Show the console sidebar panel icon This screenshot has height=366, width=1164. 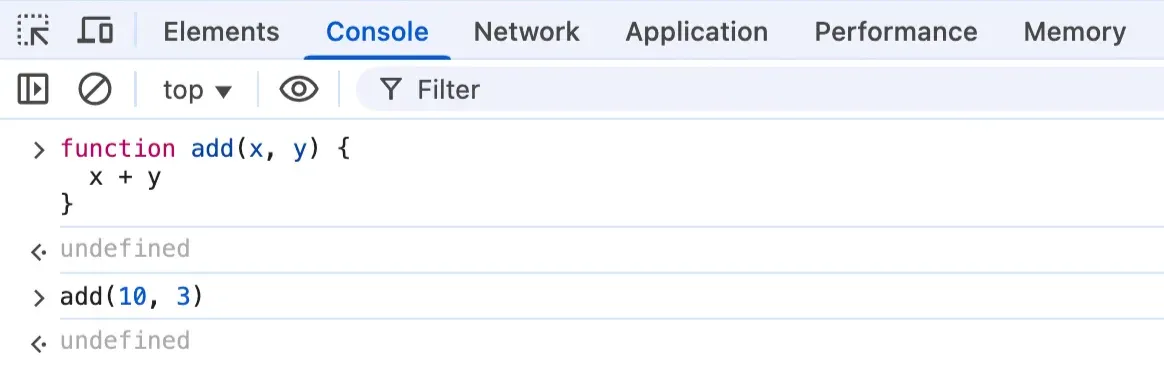33,89
